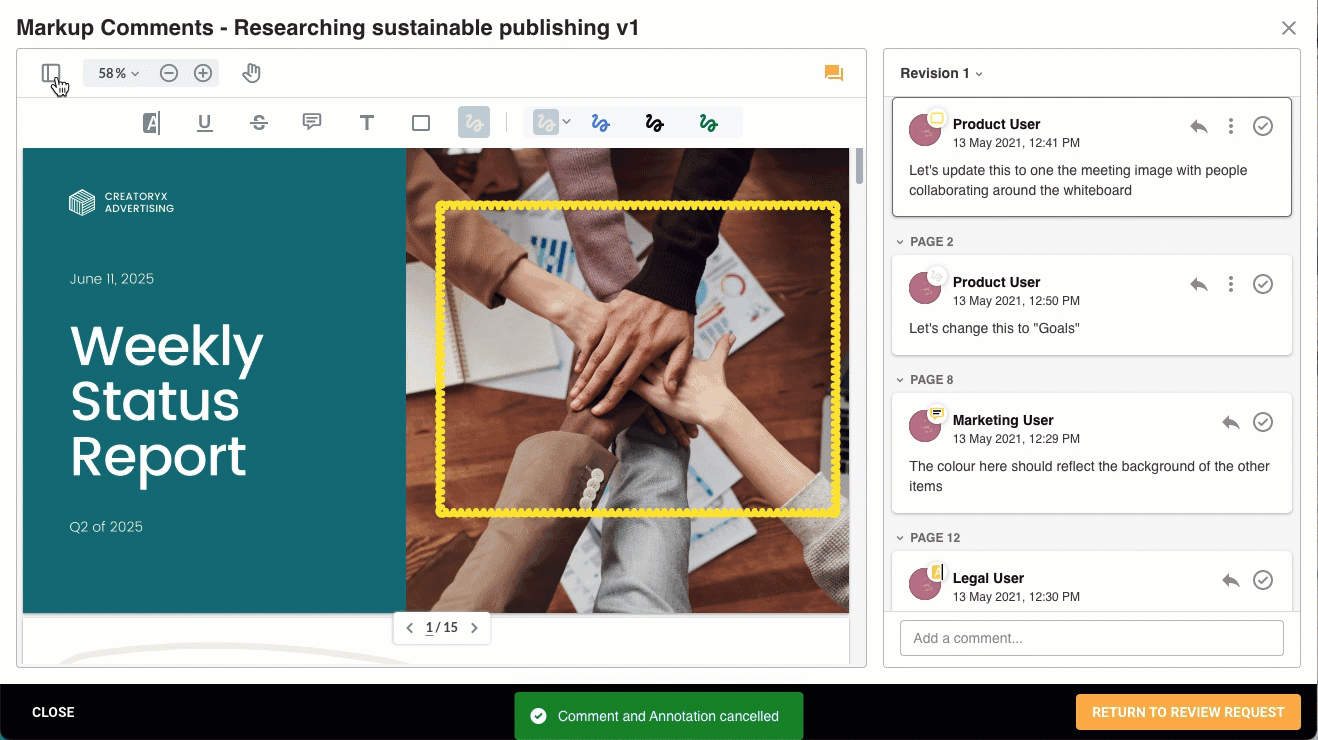Open more options on first comment

[x=1231, y=126]
